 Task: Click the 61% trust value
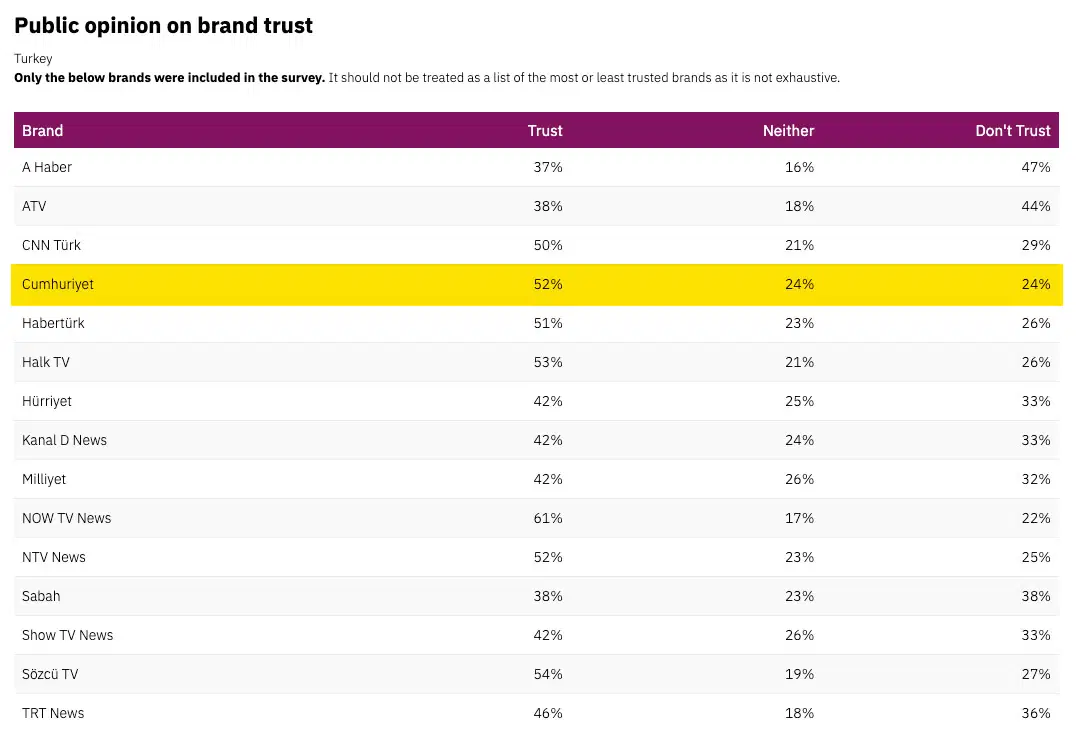[548, 518]
